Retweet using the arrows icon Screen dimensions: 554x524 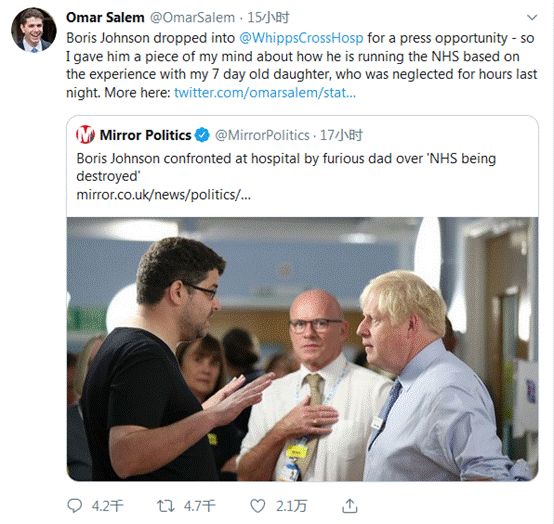tap(166, 506)
